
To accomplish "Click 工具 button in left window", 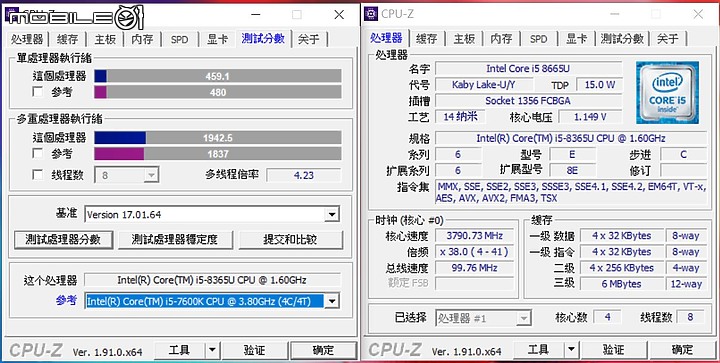I will tap(179, 351).
